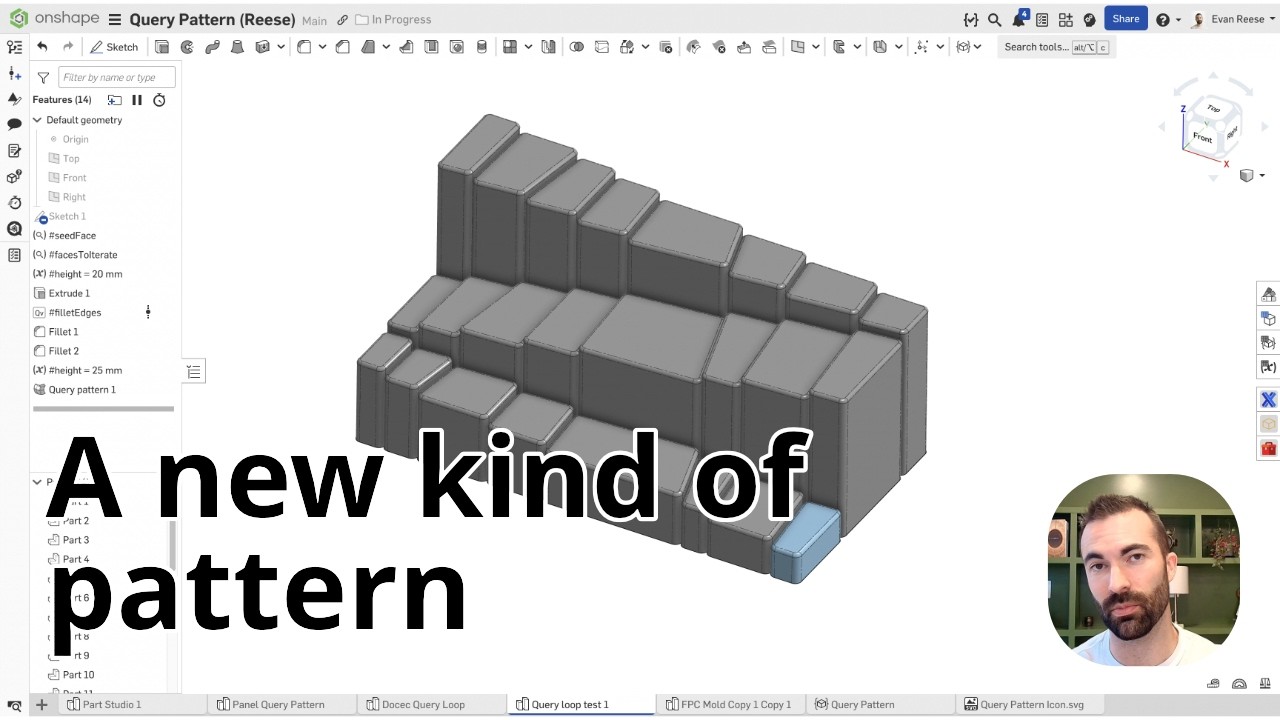Select the Delete part tool
This screenshot has width=1280, height=720.
[x=666, y=47]
